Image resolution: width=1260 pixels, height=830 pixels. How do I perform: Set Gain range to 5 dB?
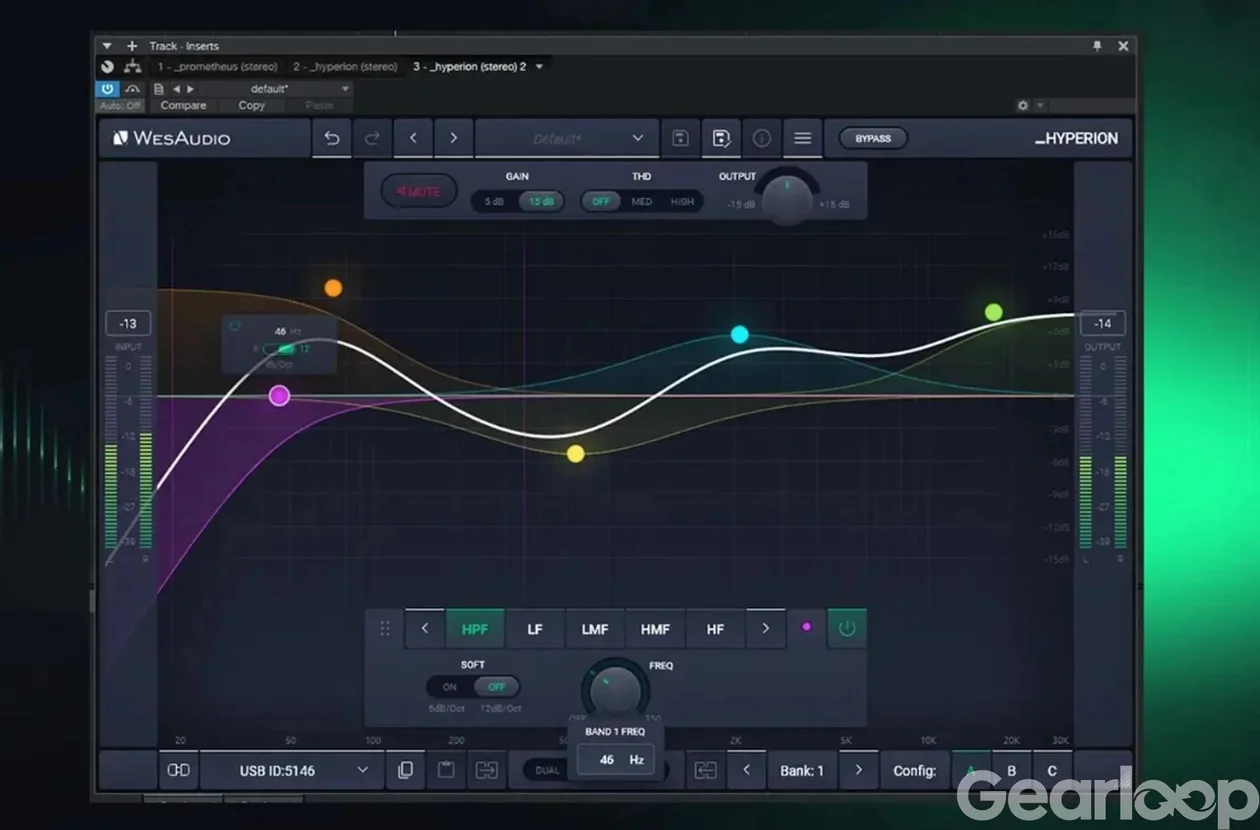click(x=495, y=201)
